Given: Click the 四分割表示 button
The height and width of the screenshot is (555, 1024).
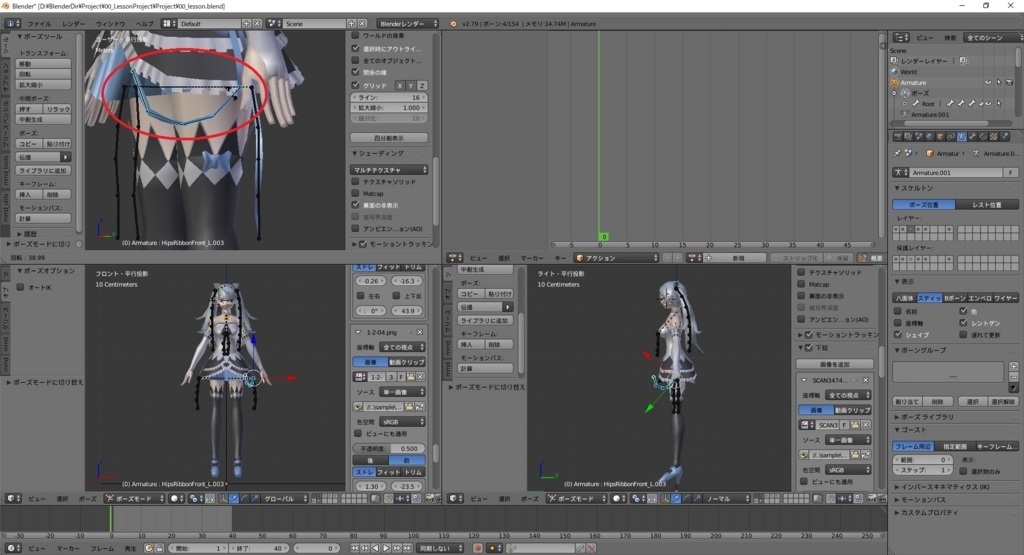Looking at the screenshot, I should (x=389, y=137).
